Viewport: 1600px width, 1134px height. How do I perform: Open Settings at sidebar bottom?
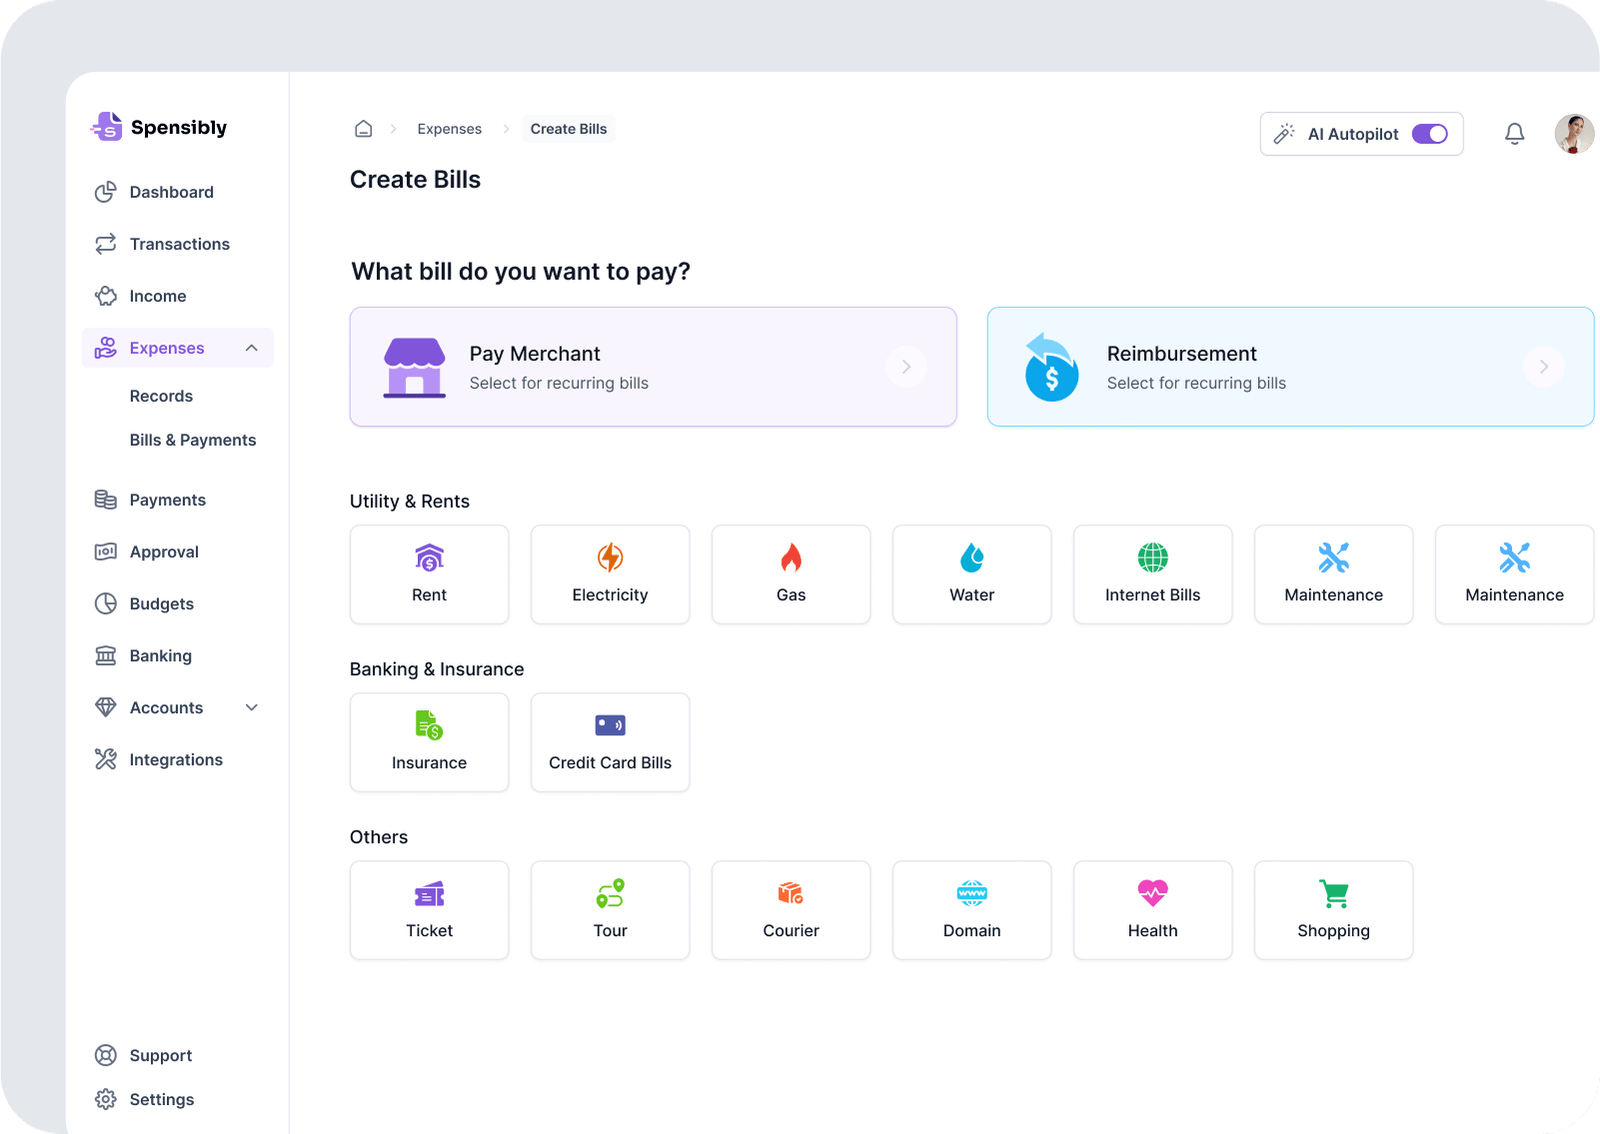[x=161, y=1099]
